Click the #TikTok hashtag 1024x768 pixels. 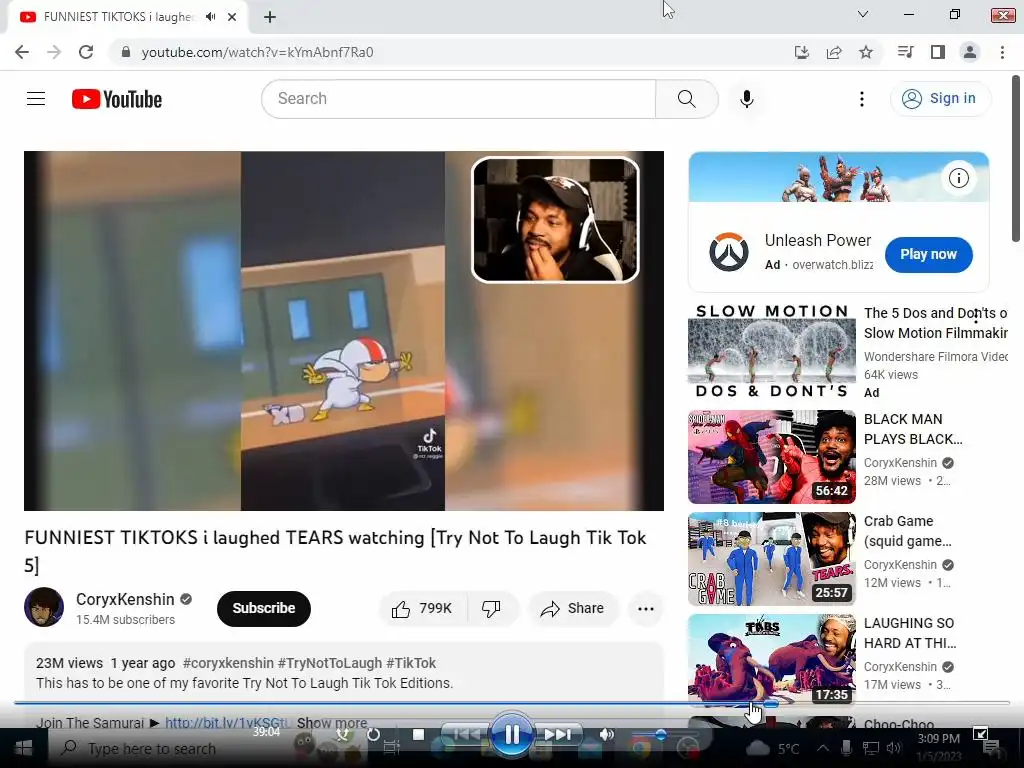pyautogui.click(x=411, y=663)
